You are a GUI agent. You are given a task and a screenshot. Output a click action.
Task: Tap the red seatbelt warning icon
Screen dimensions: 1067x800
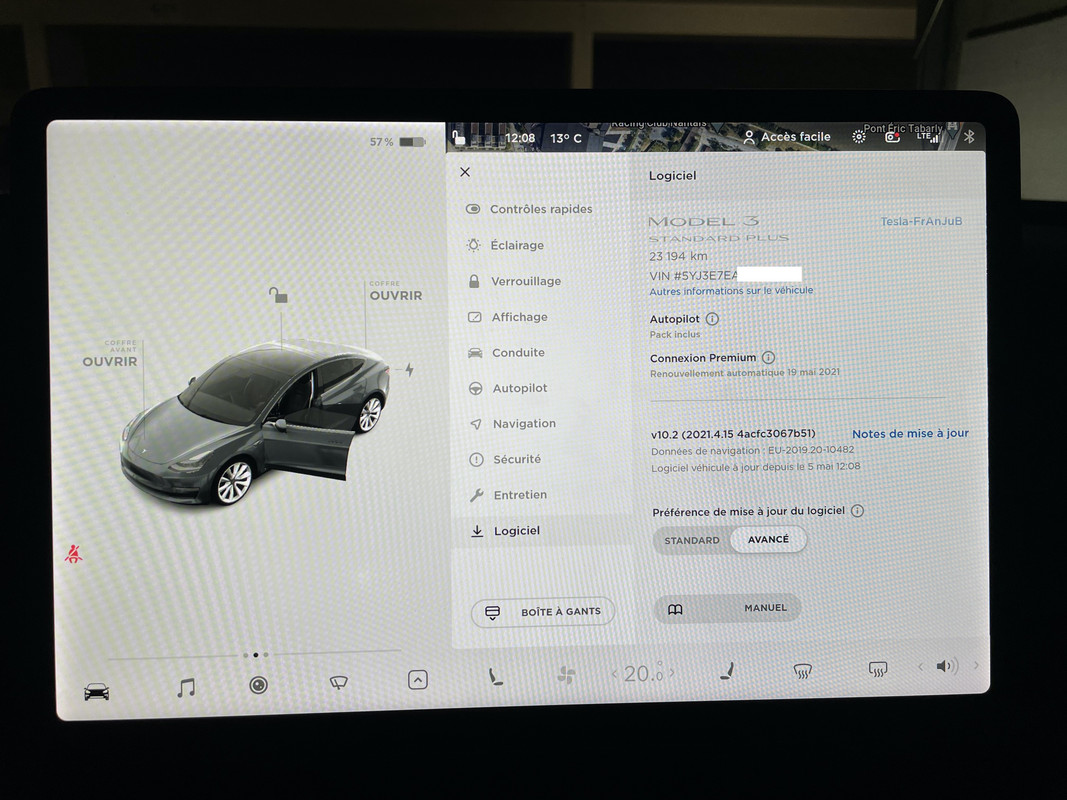coord(73,554)
